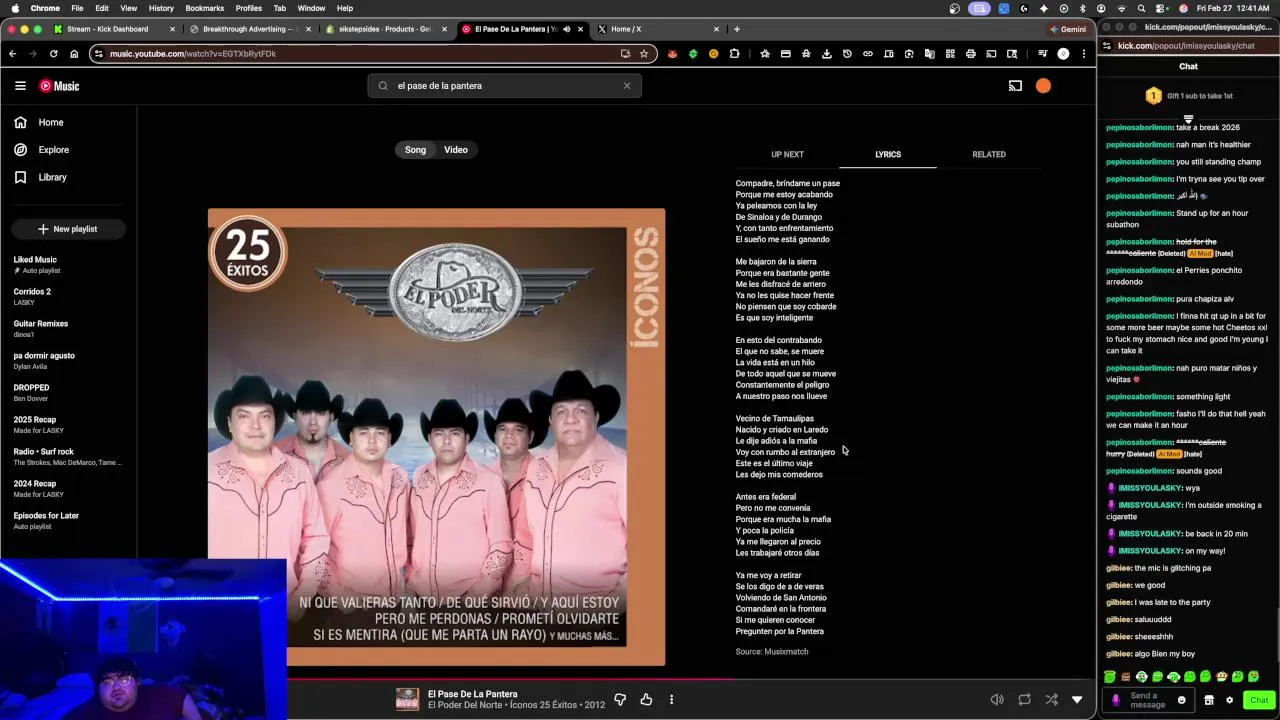The width and height of the screenshot is (1280, 720).
Task: Open the Profiles menu
Action: coord(248,8)
